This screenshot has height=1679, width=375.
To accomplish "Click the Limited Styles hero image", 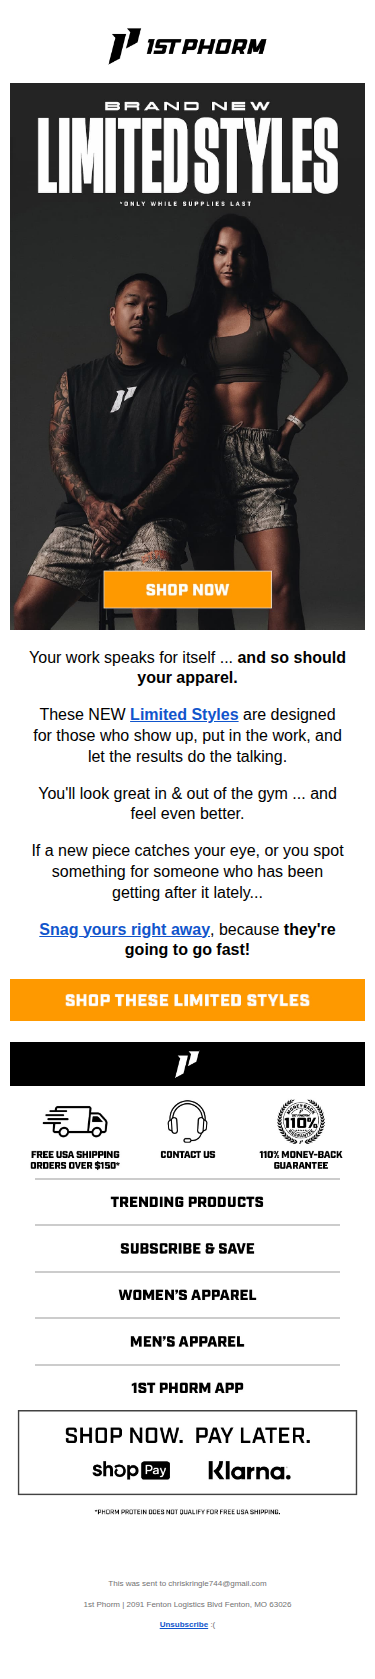I will 187,356.
